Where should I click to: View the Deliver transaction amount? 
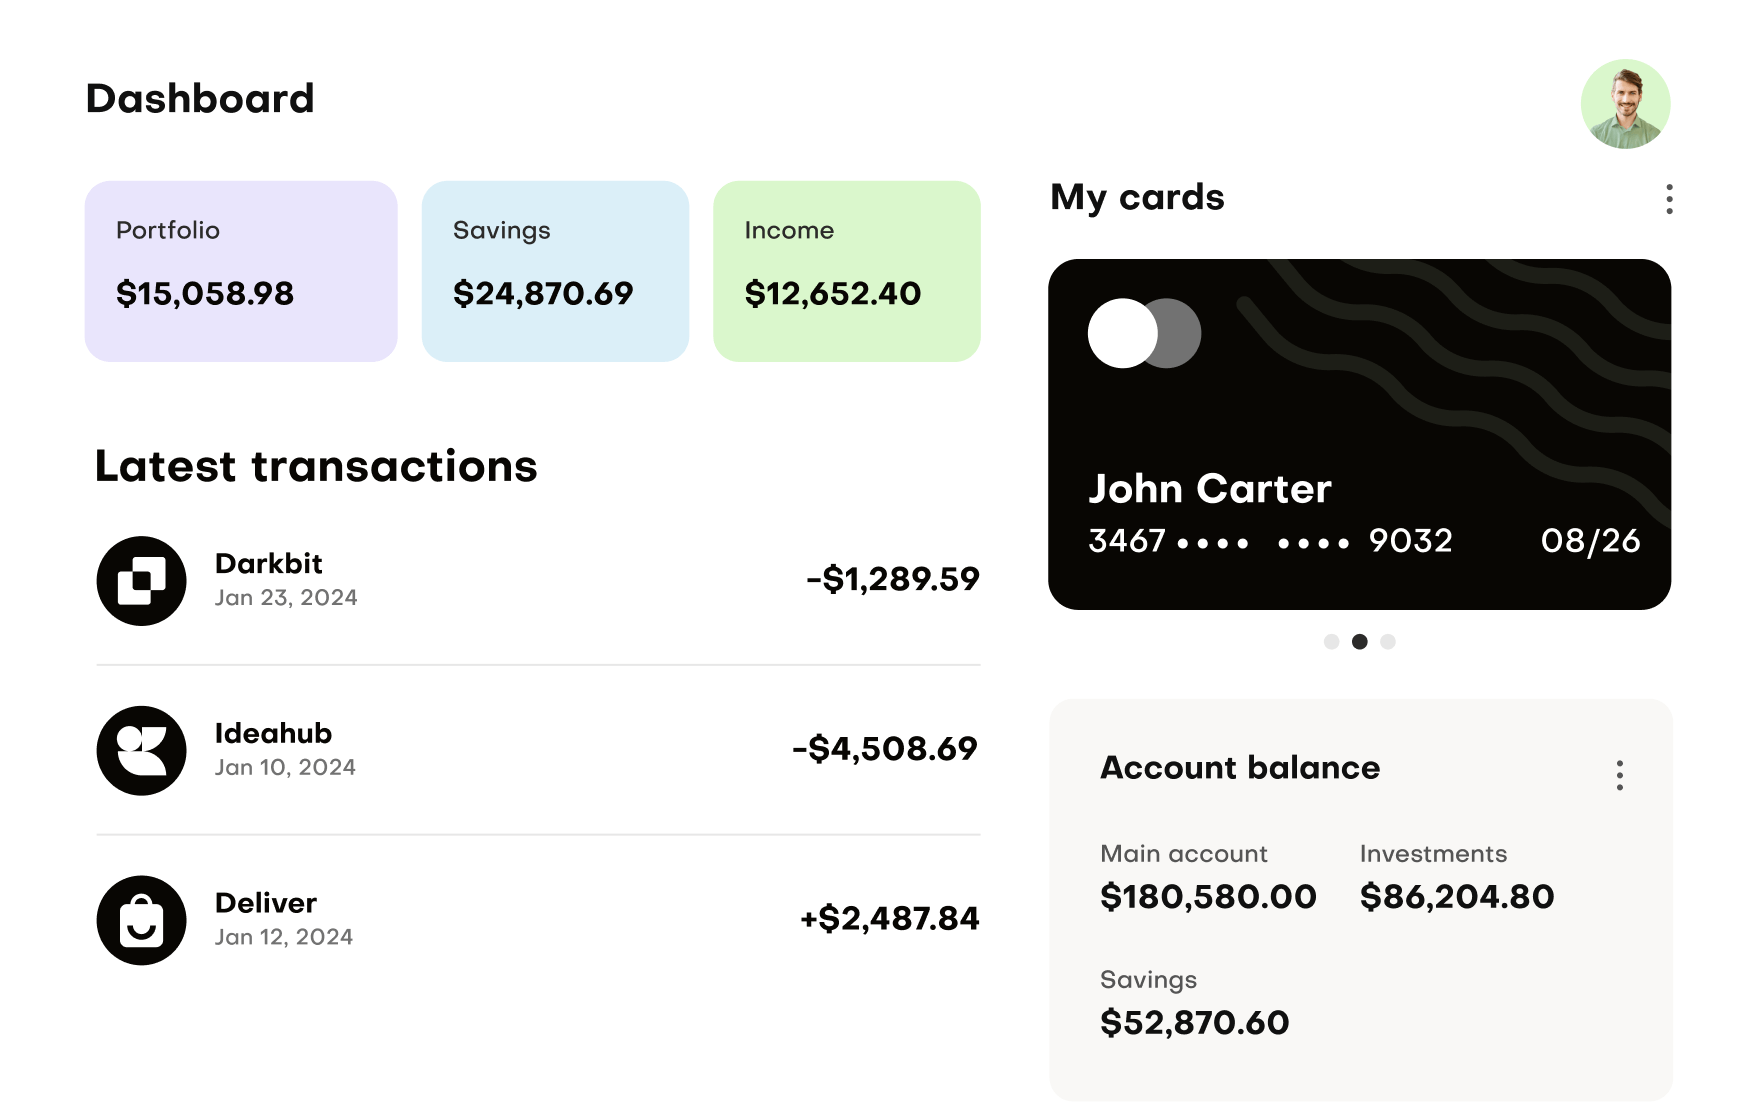tap(889, 918)
